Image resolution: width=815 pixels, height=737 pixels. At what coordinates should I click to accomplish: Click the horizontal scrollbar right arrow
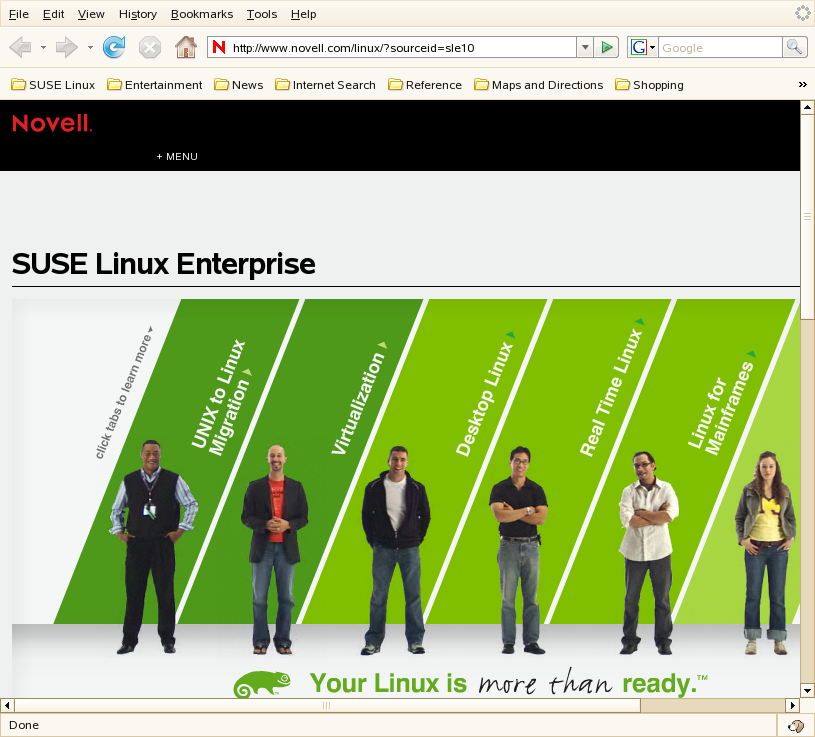[793, 705]
